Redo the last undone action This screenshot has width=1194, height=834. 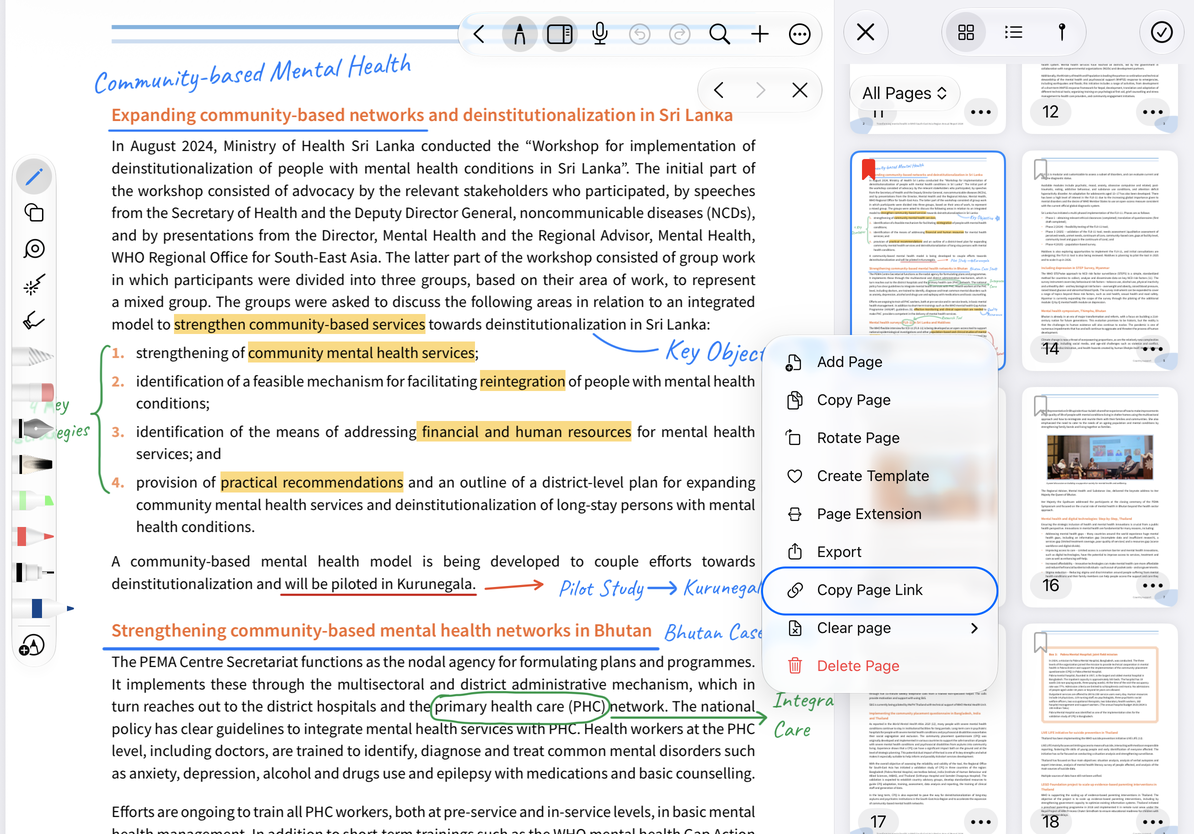click(679, 34)
